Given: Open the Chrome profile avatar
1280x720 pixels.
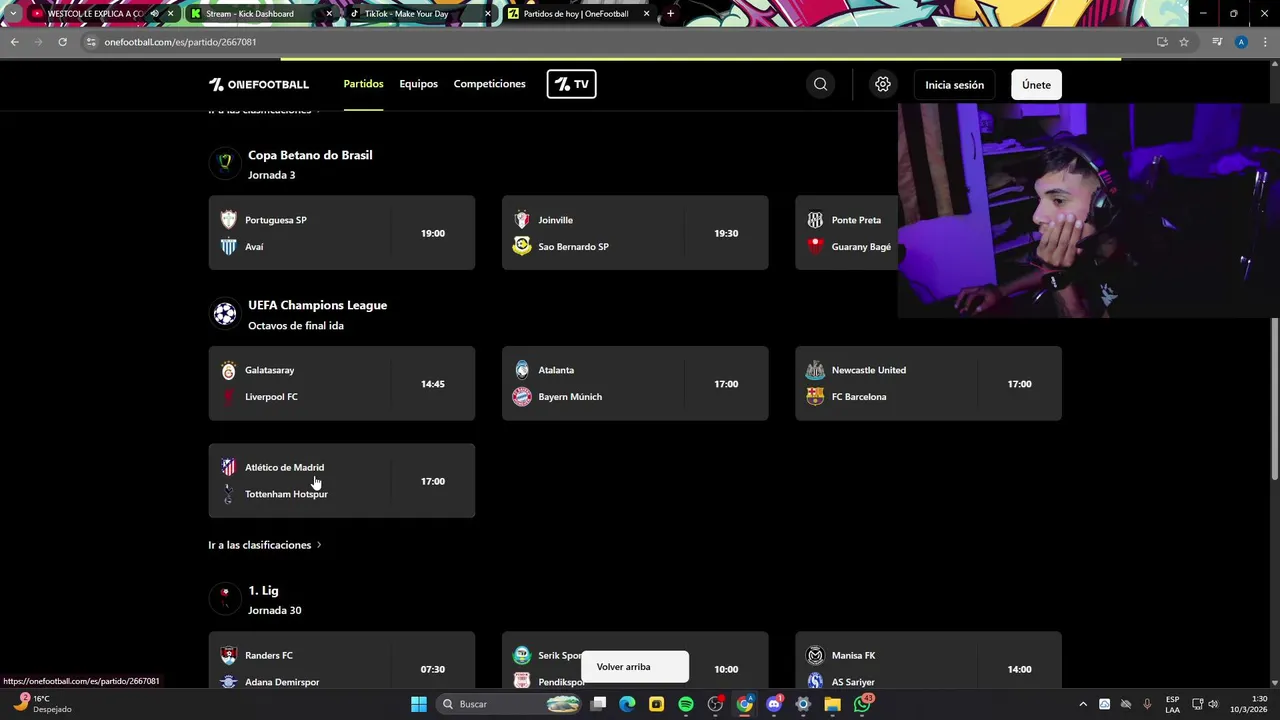Looking at the screenshot, I should point(1241,42).
